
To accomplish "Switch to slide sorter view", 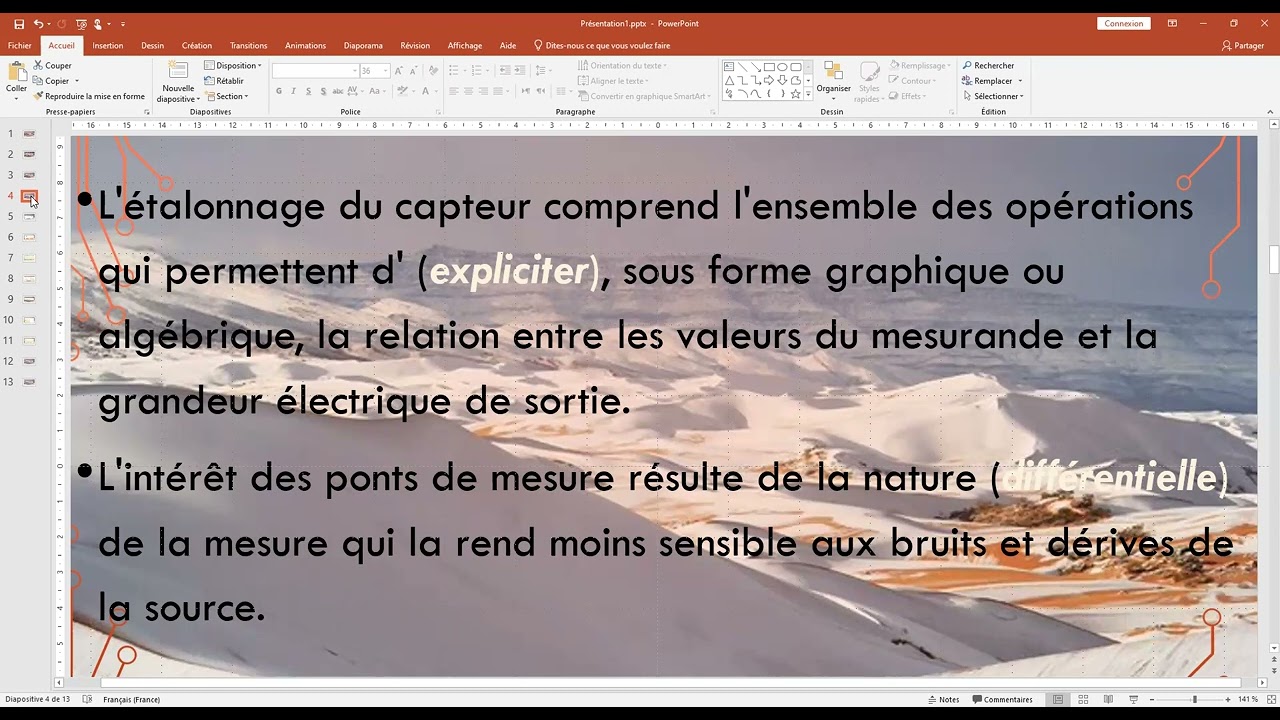I will click(1083, 699).
